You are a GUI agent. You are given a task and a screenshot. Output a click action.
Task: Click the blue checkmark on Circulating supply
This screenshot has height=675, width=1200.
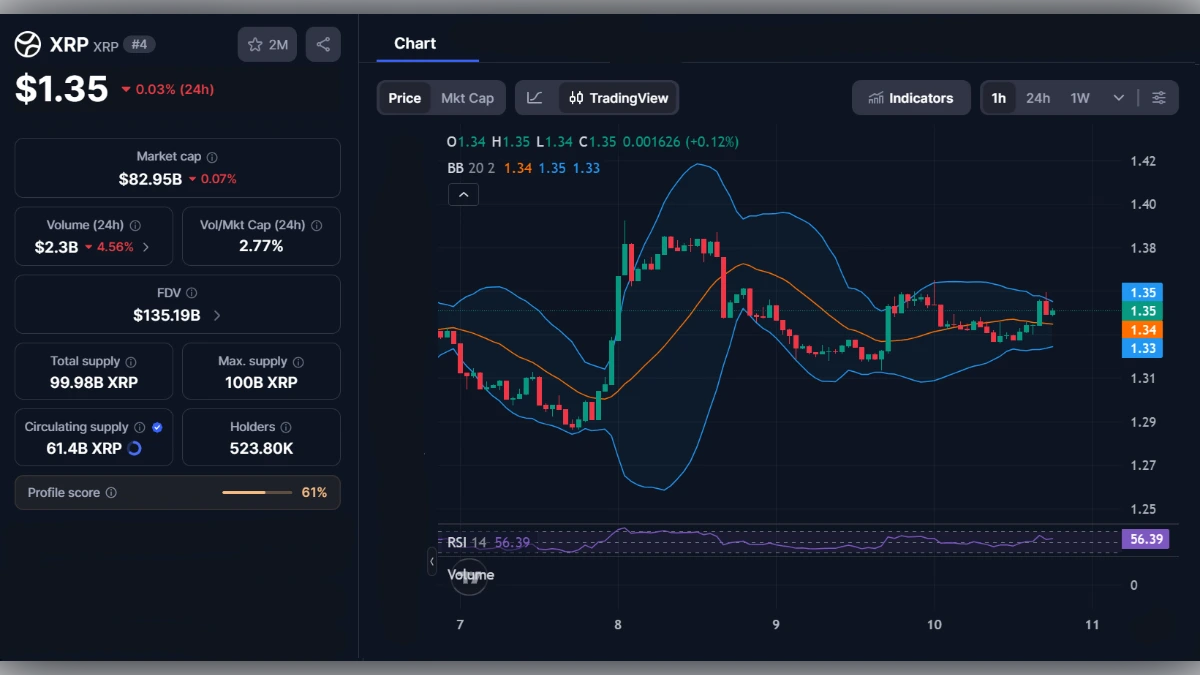[x=156, y=427]
